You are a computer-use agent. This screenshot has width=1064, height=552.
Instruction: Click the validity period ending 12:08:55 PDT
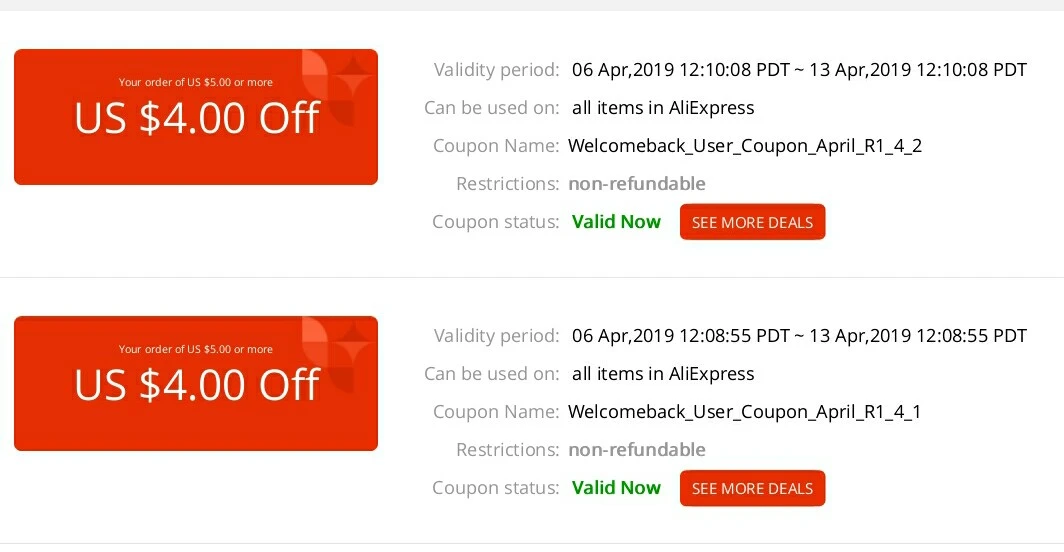(799, 336)
